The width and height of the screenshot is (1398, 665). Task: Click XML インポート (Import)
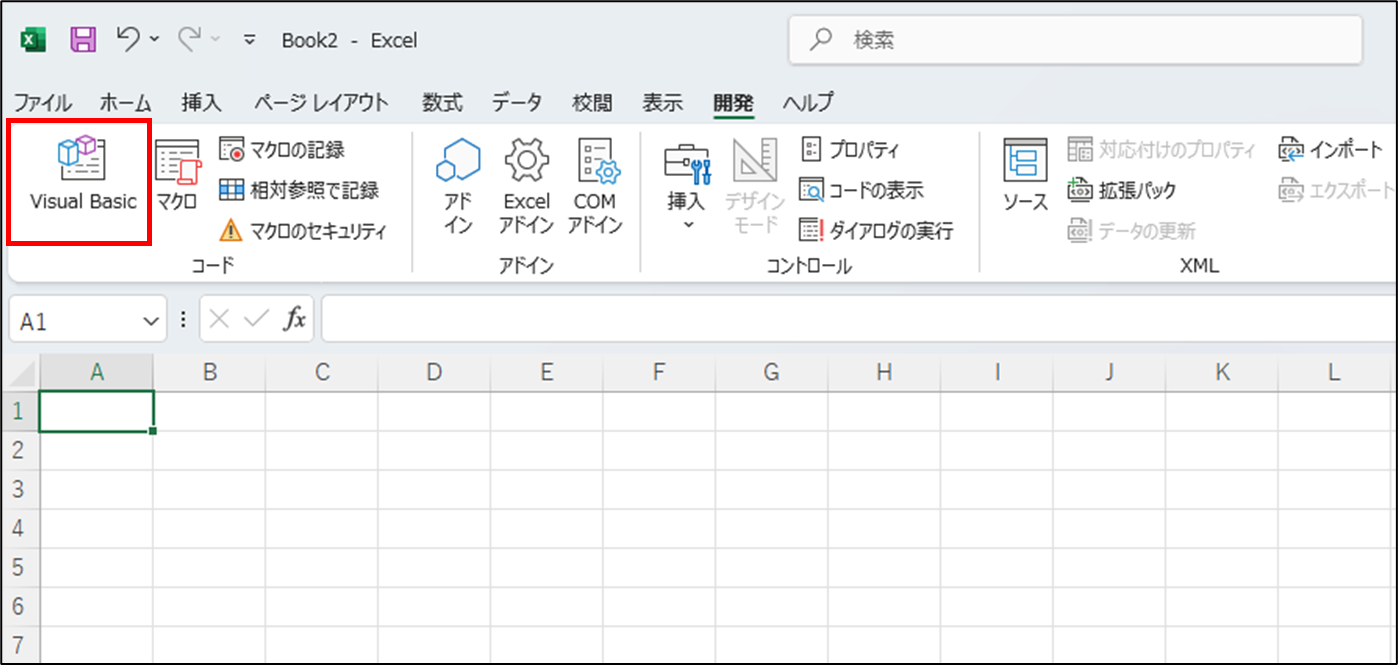click(x=1331, y=150)
